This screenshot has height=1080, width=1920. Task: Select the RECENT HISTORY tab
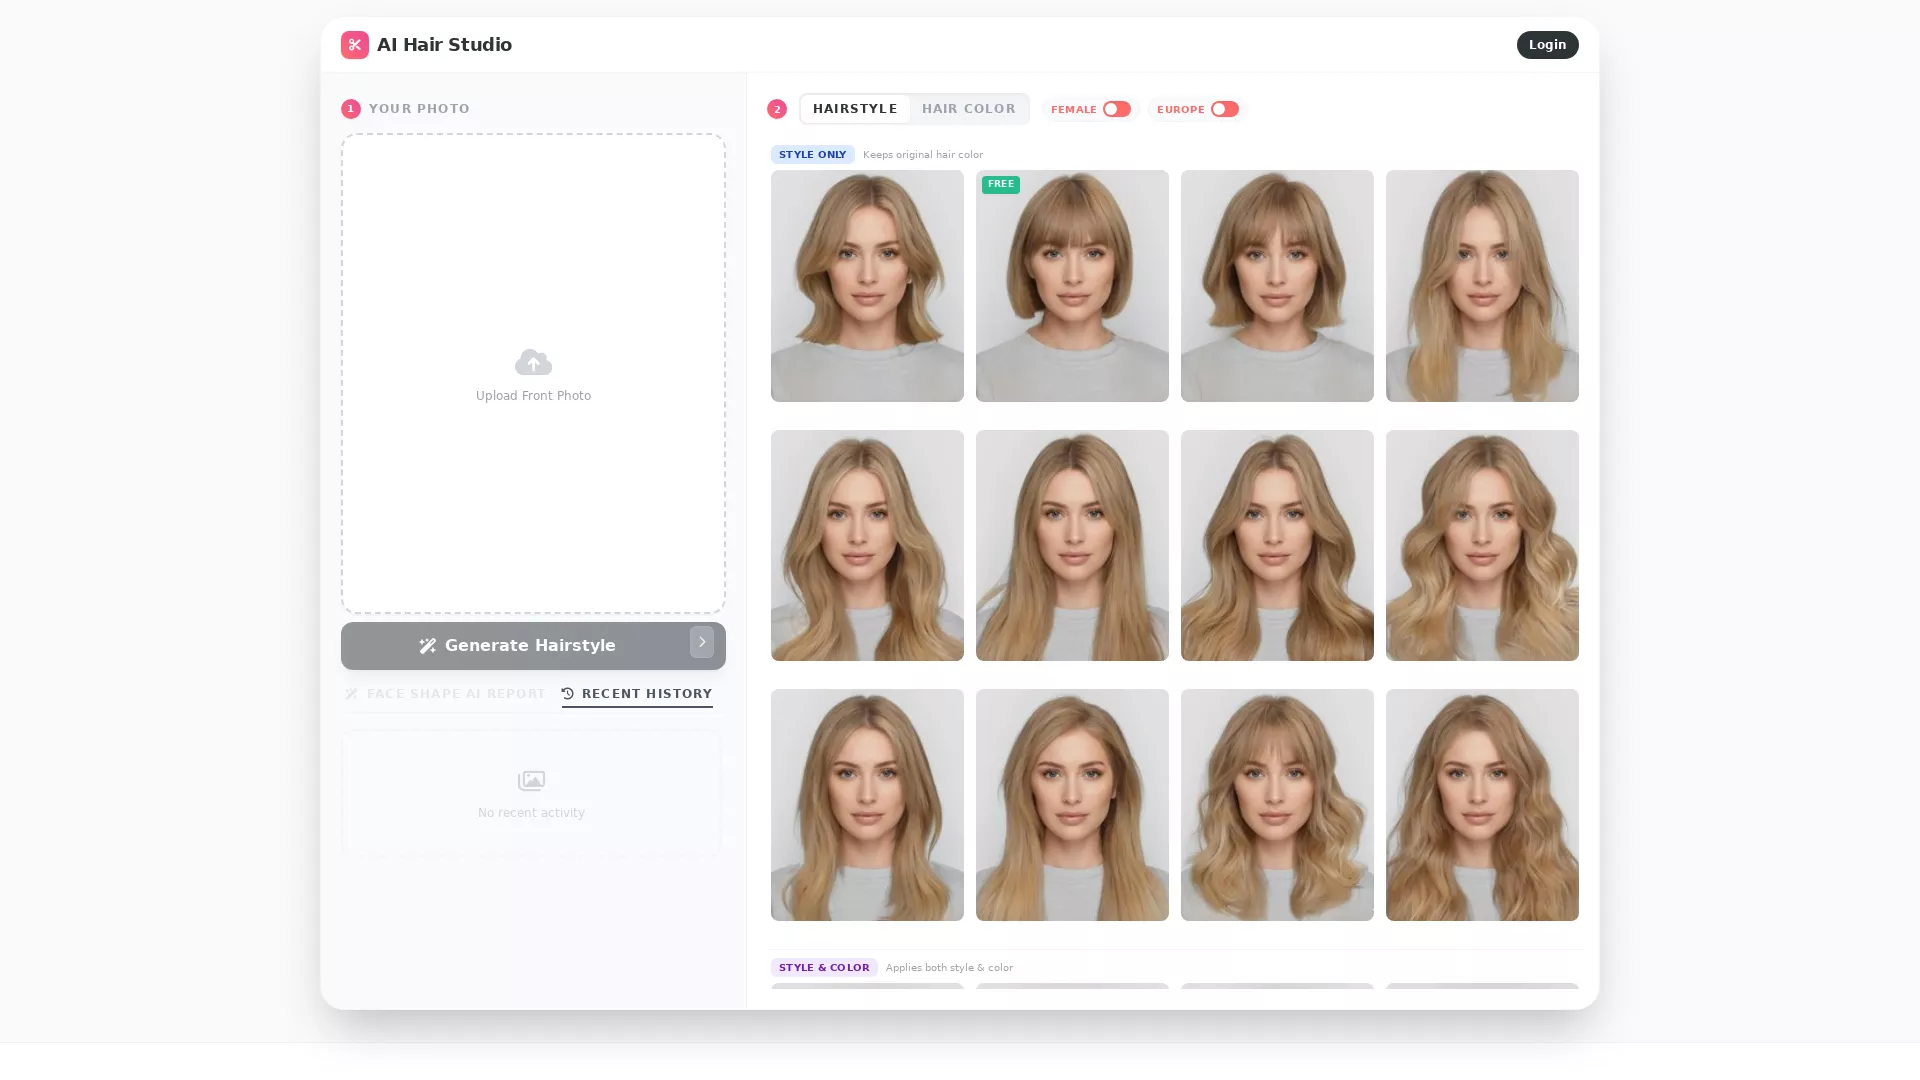(646, 693)
